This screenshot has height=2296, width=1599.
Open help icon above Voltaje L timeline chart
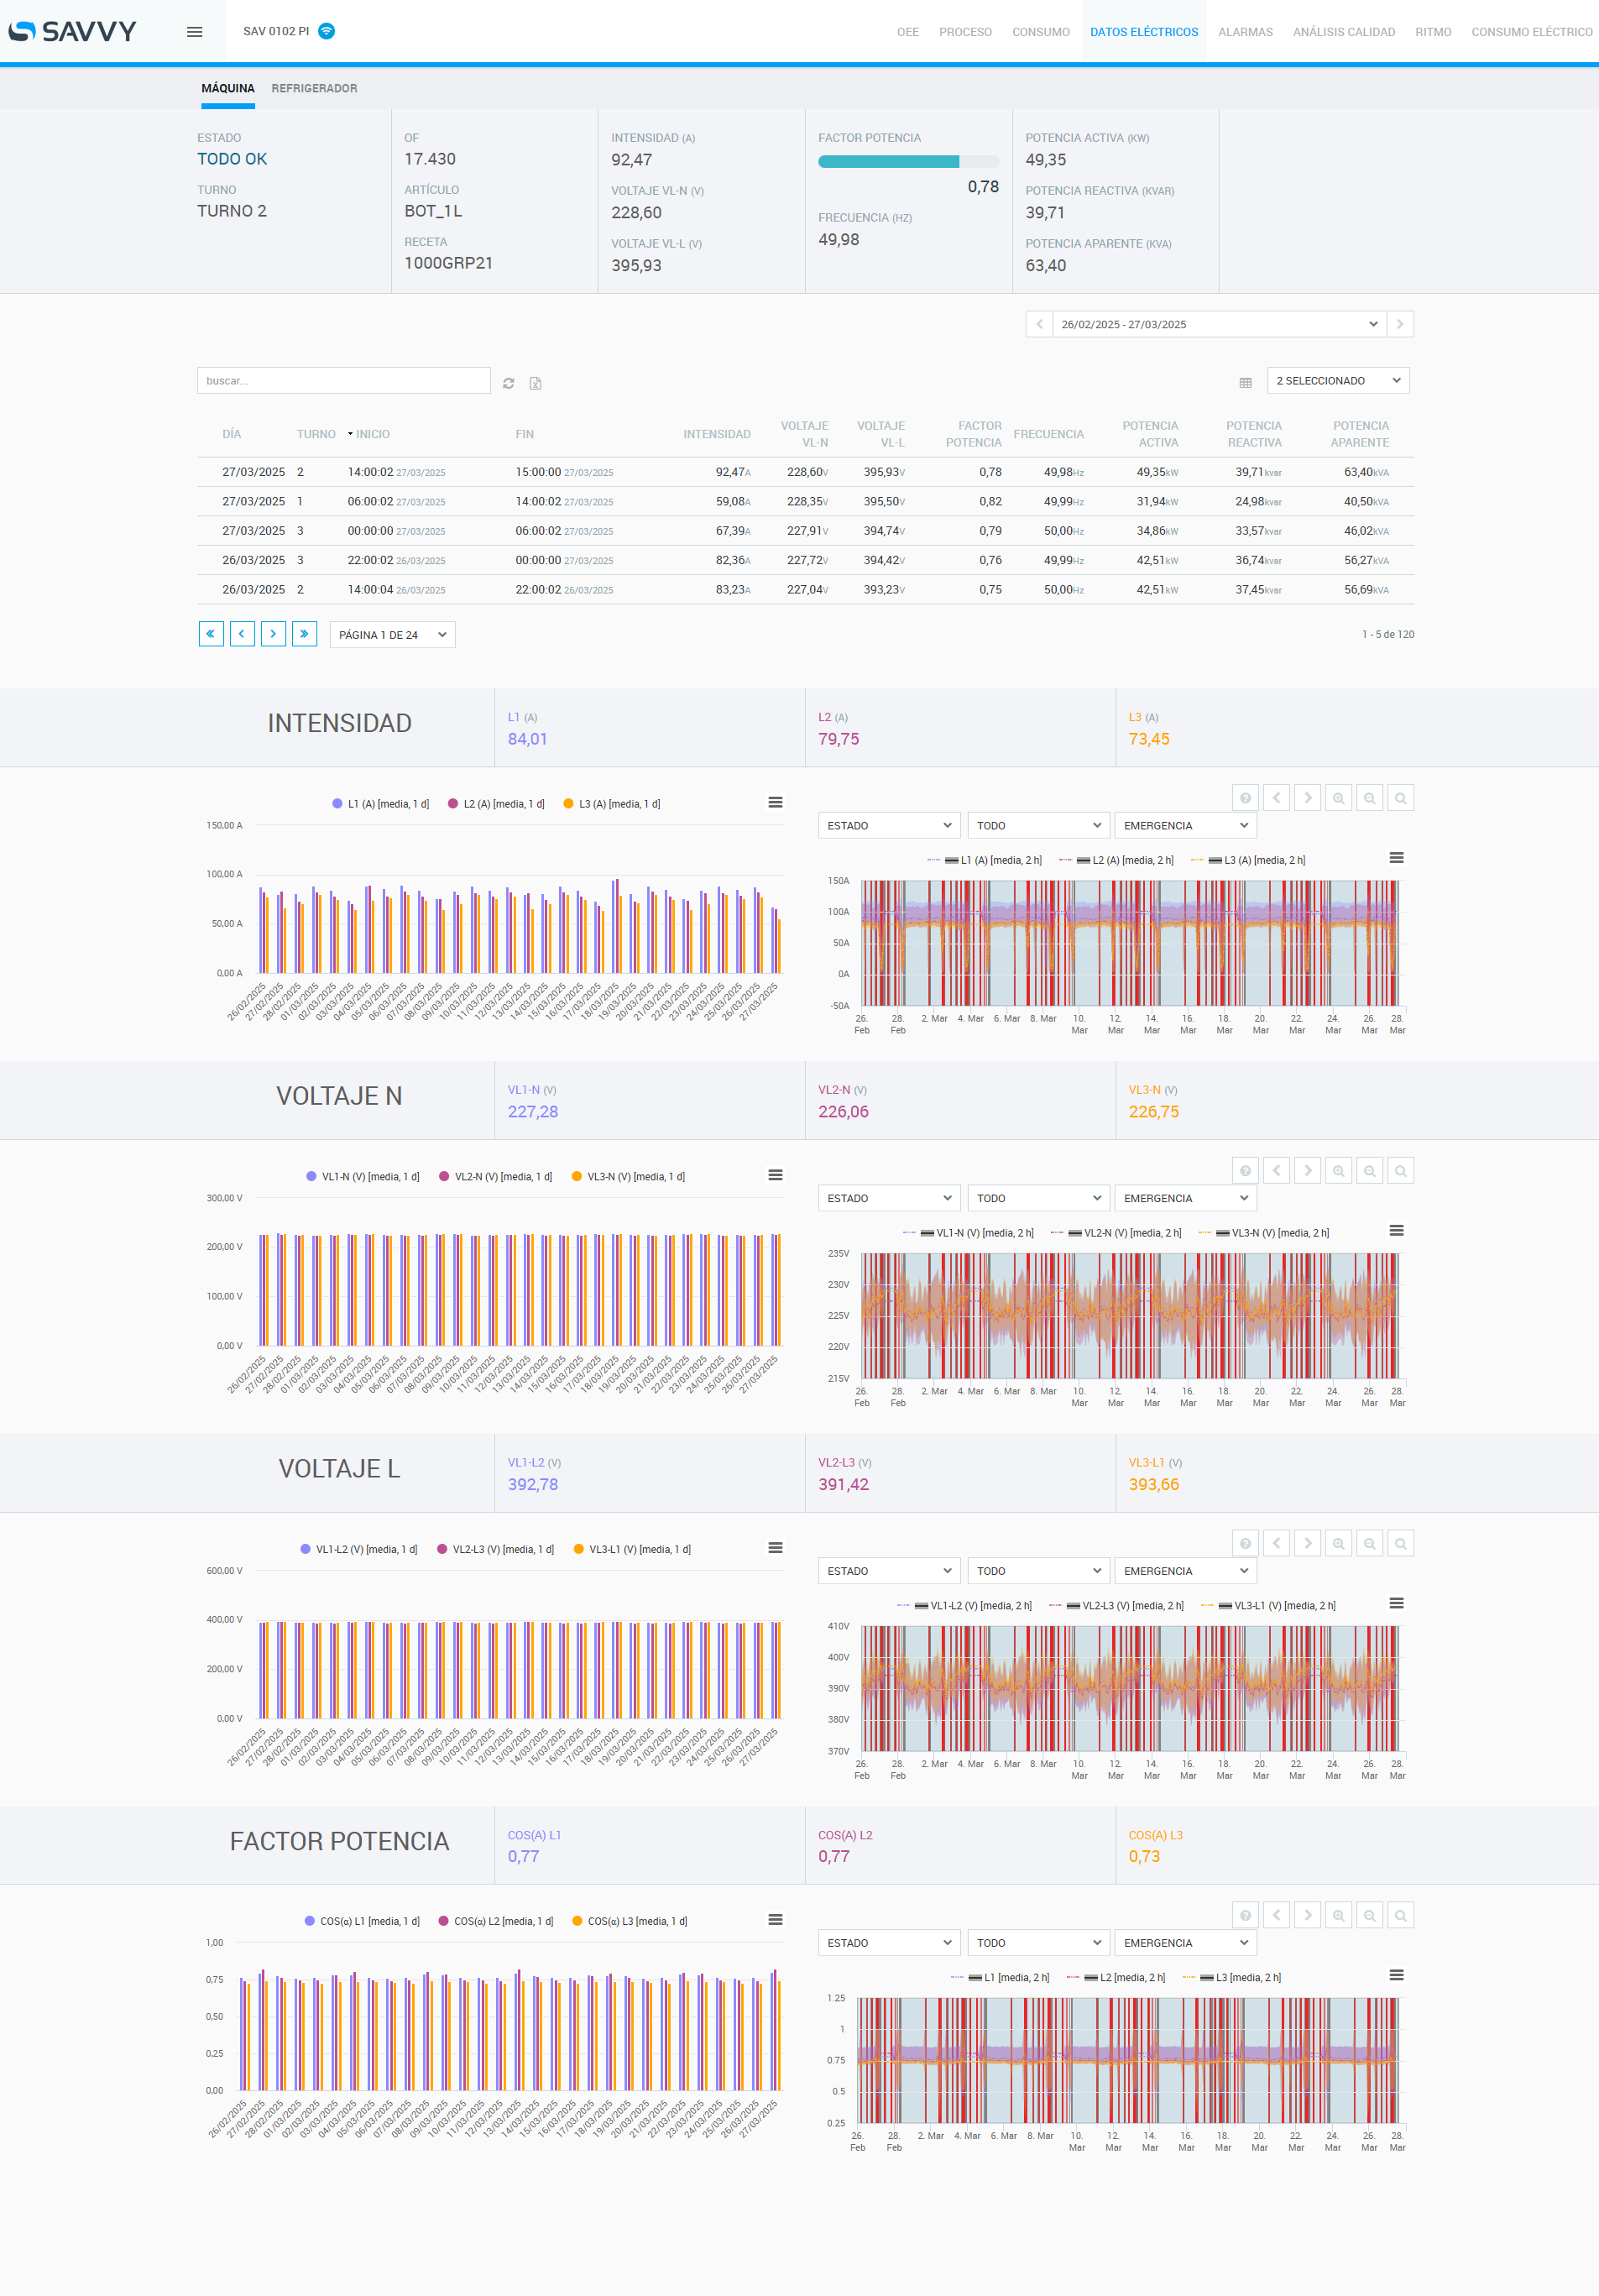[1245, 1544]
